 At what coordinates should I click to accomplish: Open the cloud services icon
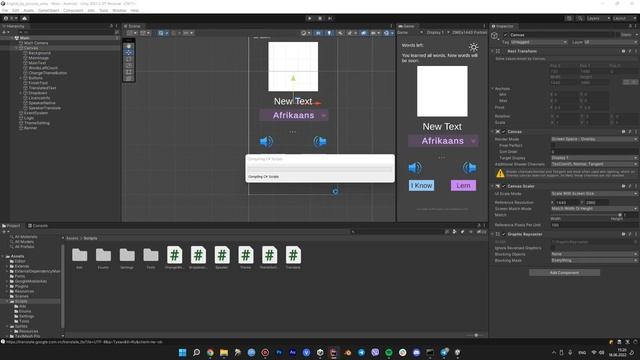(x=24, y=18)
